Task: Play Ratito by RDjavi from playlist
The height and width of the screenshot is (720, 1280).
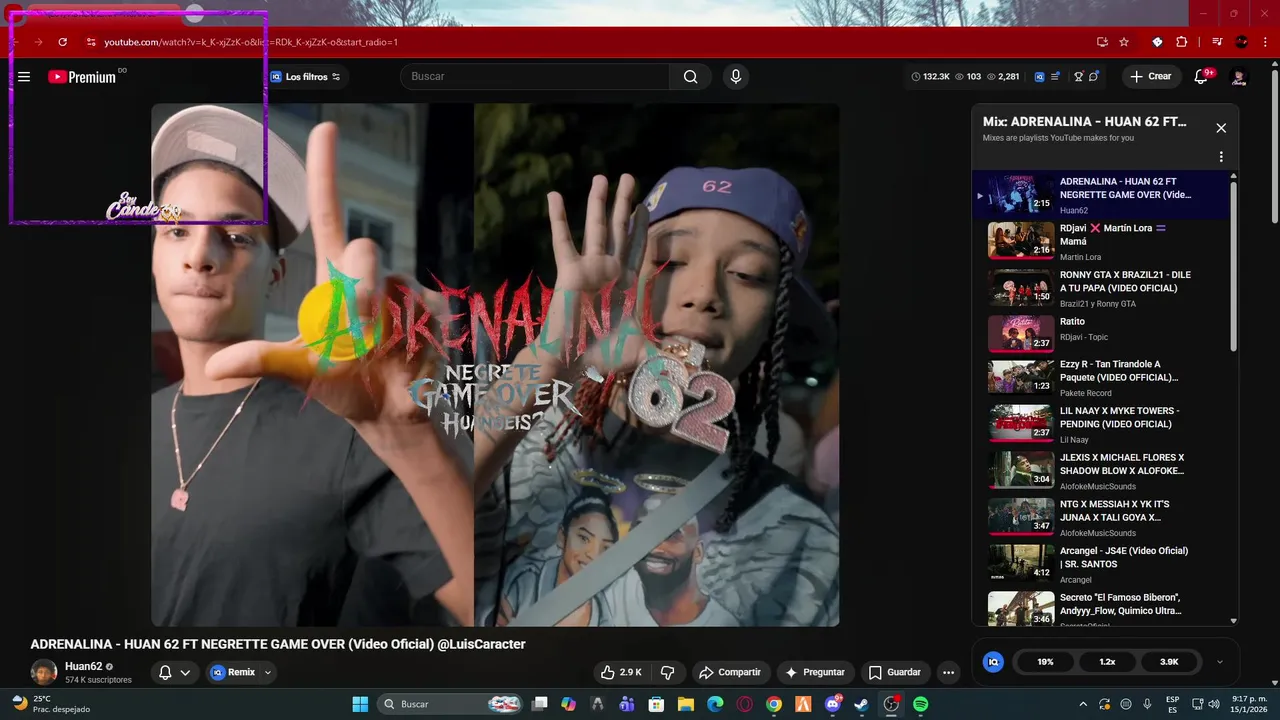Action: pos(1100,335)
